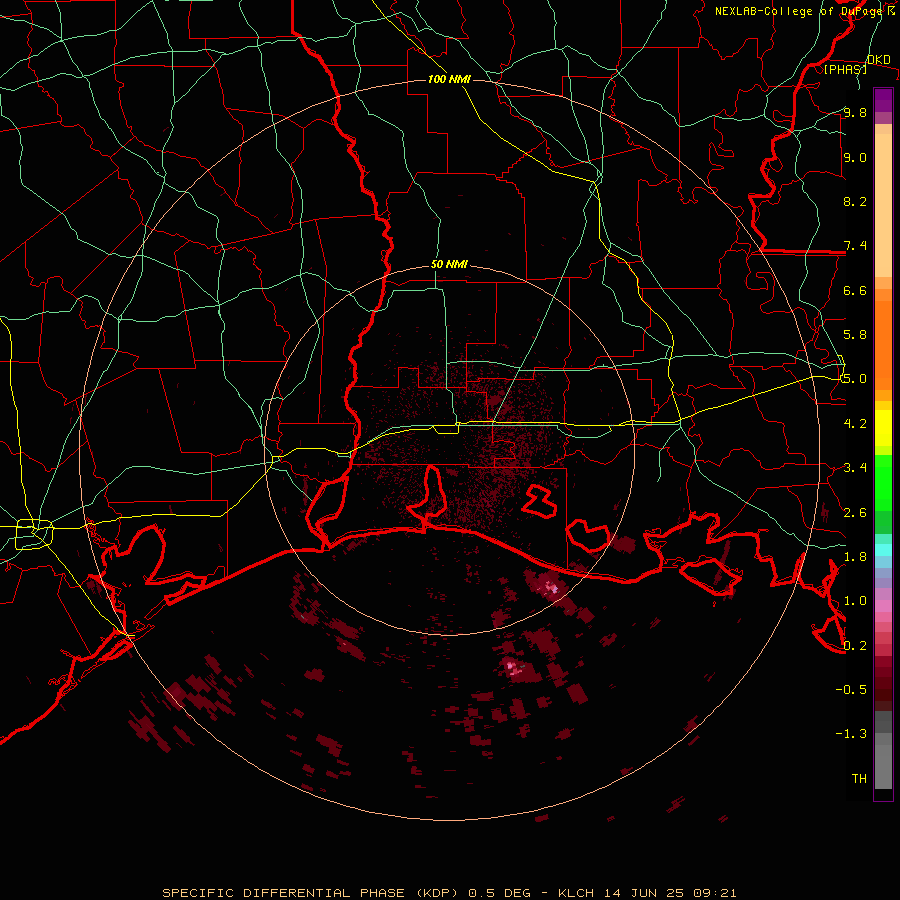The width and height of the screenshot is (900, 900).
Task: Click the 50 NMI range ring label
Action: point(449,265)
